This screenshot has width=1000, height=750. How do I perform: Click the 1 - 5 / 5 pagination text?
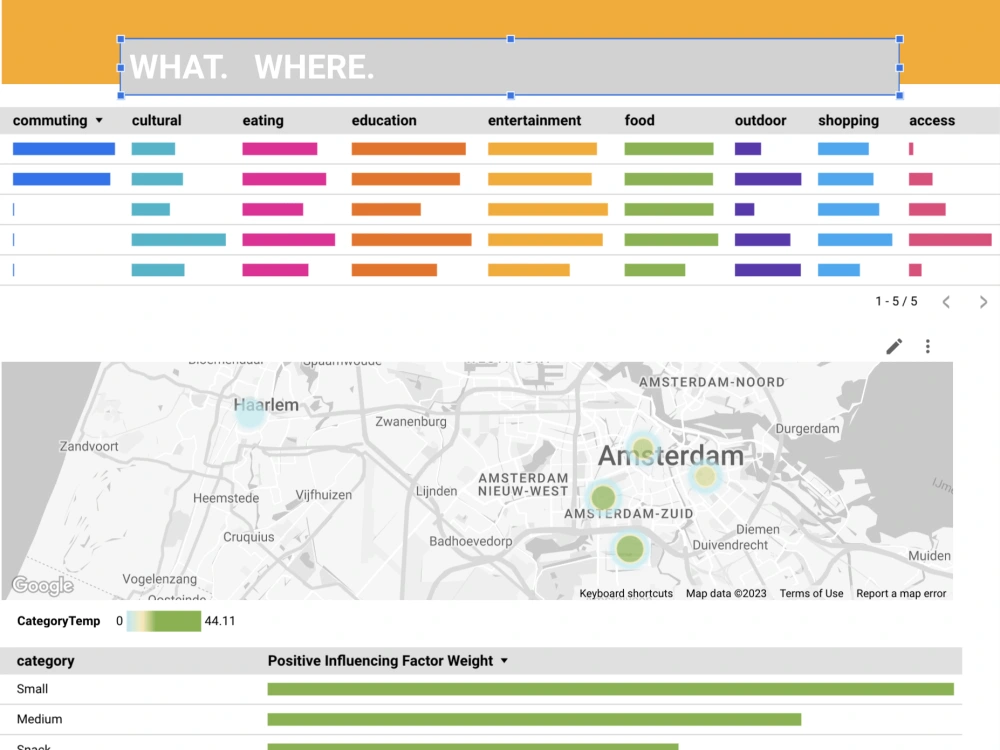click(896, 301)
